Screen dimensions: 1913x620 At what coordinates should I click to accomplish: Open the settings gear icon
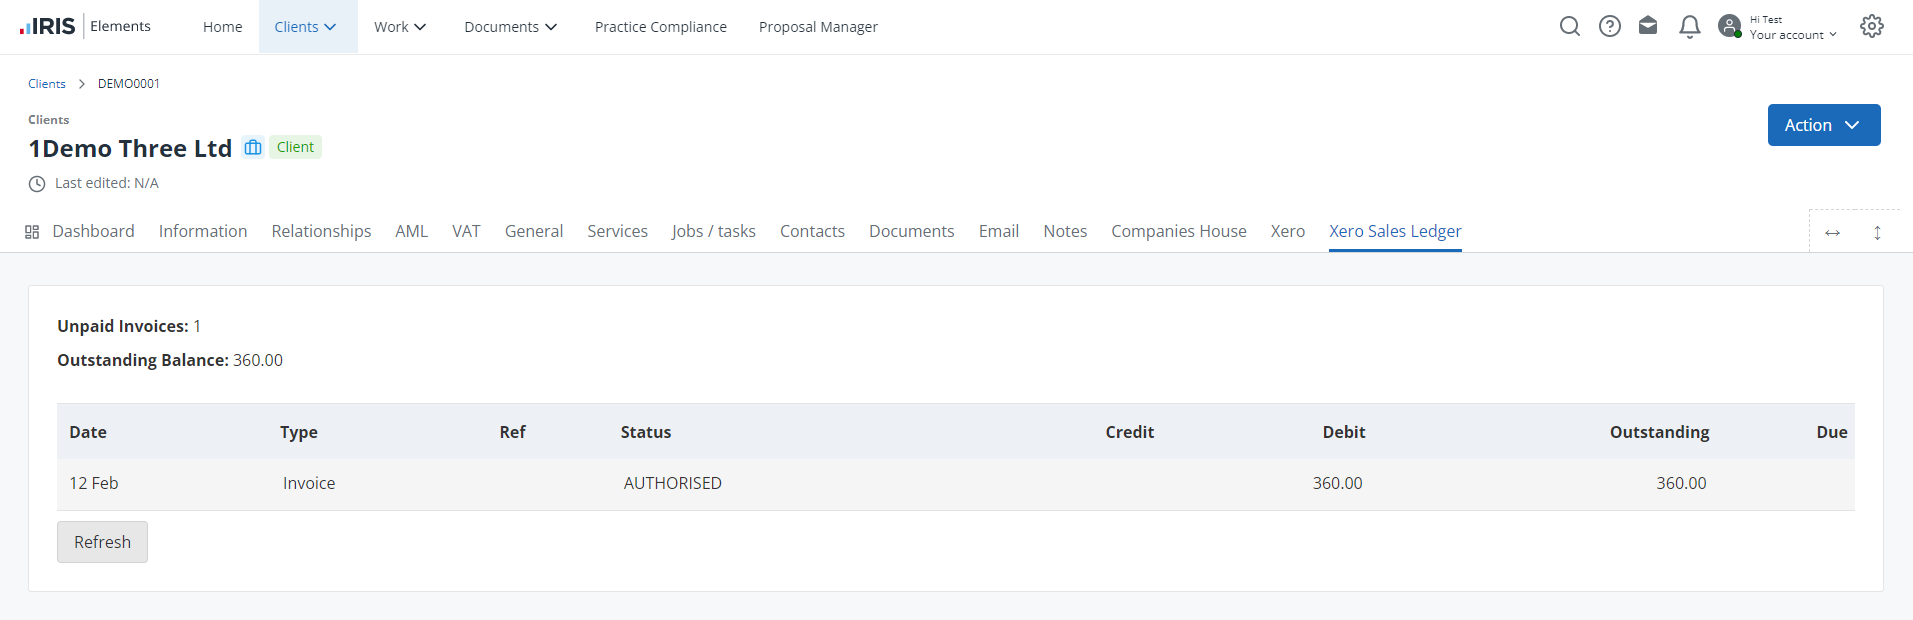click(1872, 27)
